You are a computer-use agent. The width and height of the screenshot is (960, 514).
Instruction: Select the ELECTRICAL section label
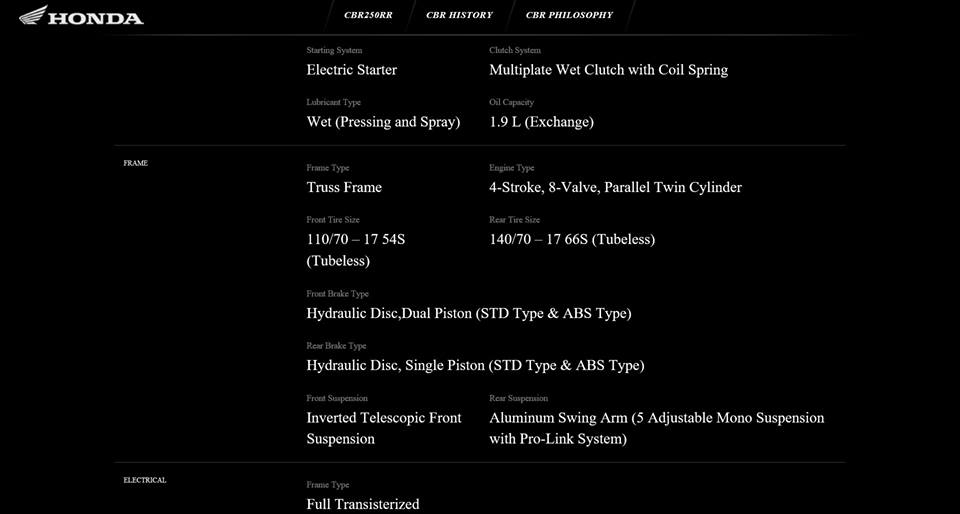144,480
